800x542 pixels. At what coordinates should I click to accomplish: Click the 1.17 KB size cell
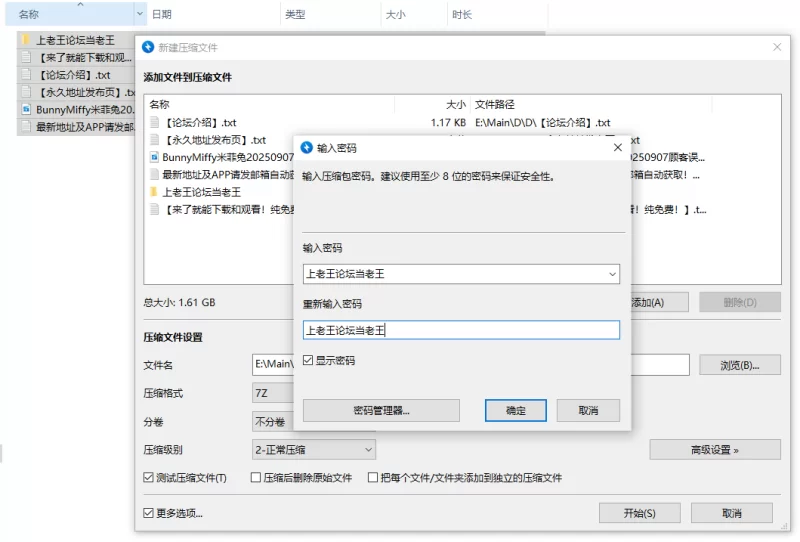click(448, 122)
